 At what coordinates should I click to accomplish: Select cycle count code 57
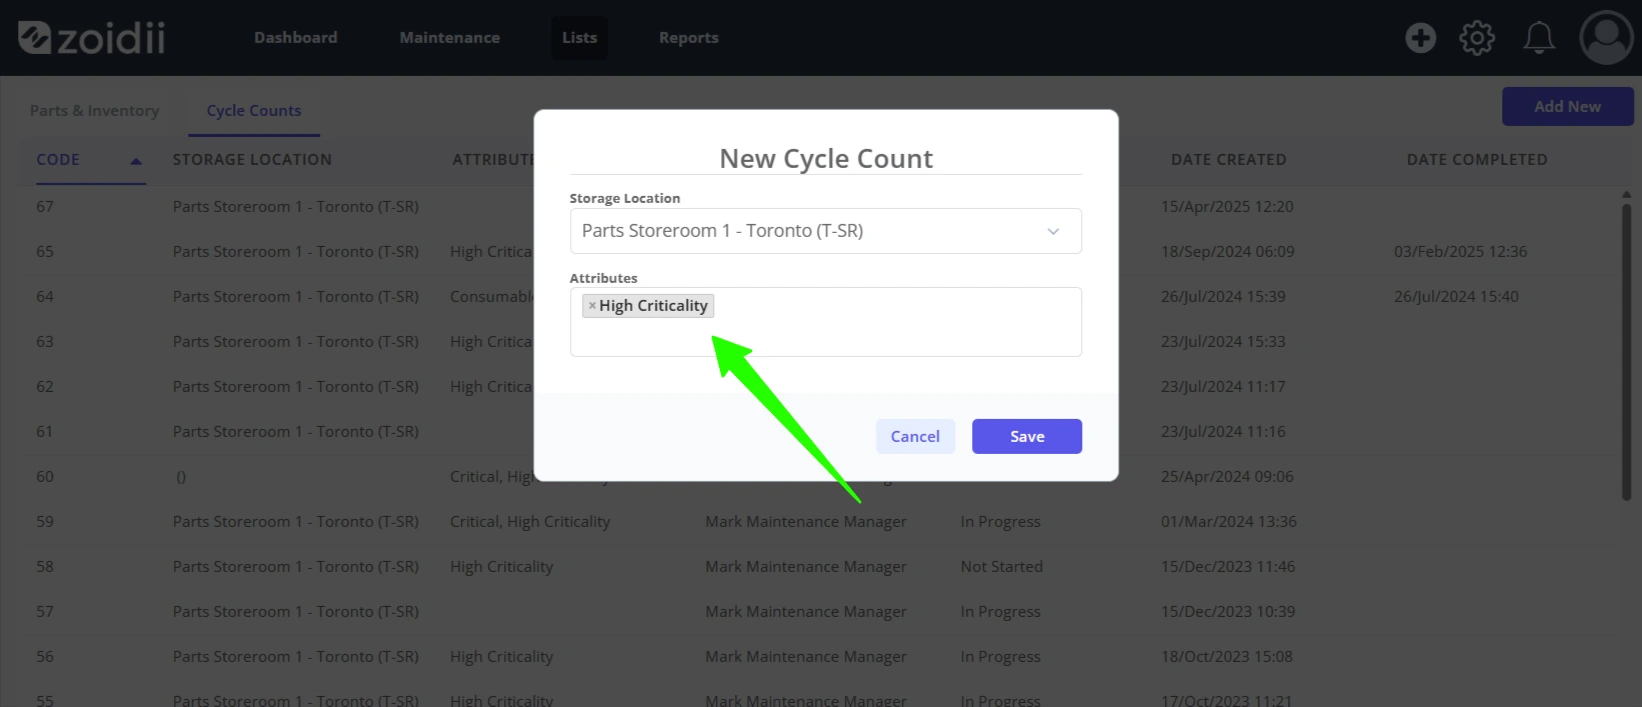pos(45,612)
